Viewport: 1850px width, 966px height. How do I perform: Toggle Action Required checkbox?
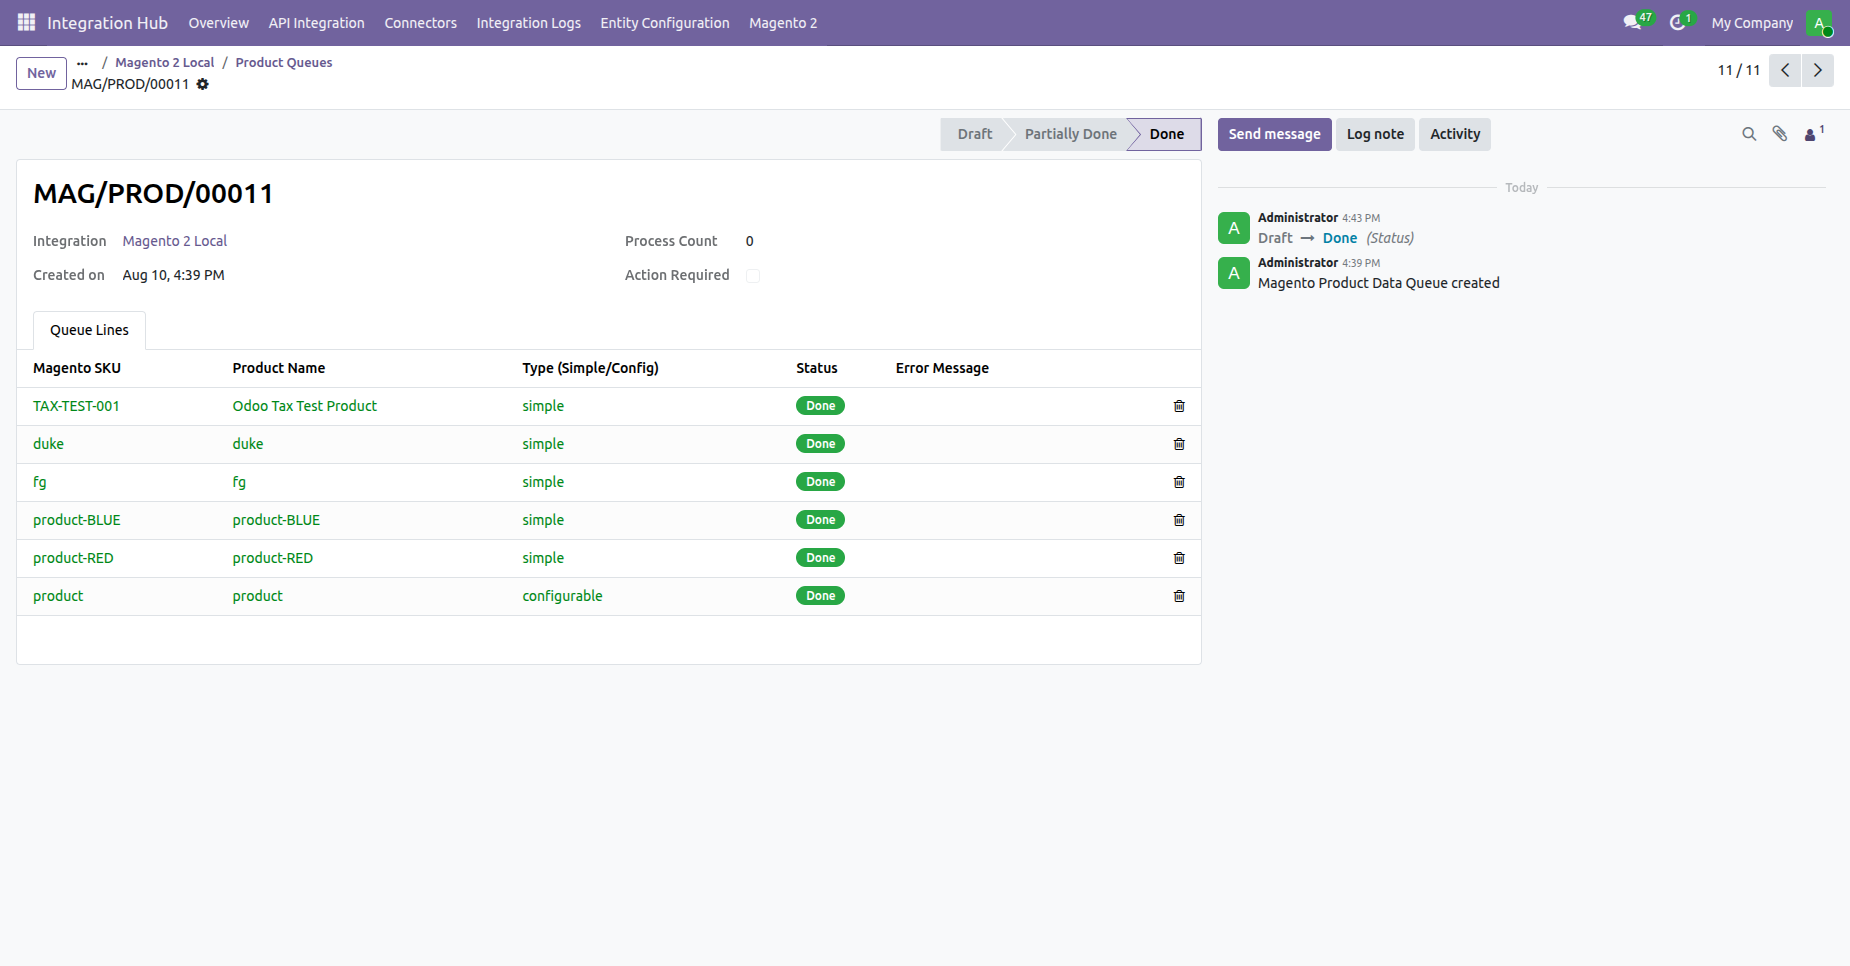point(753,276)
